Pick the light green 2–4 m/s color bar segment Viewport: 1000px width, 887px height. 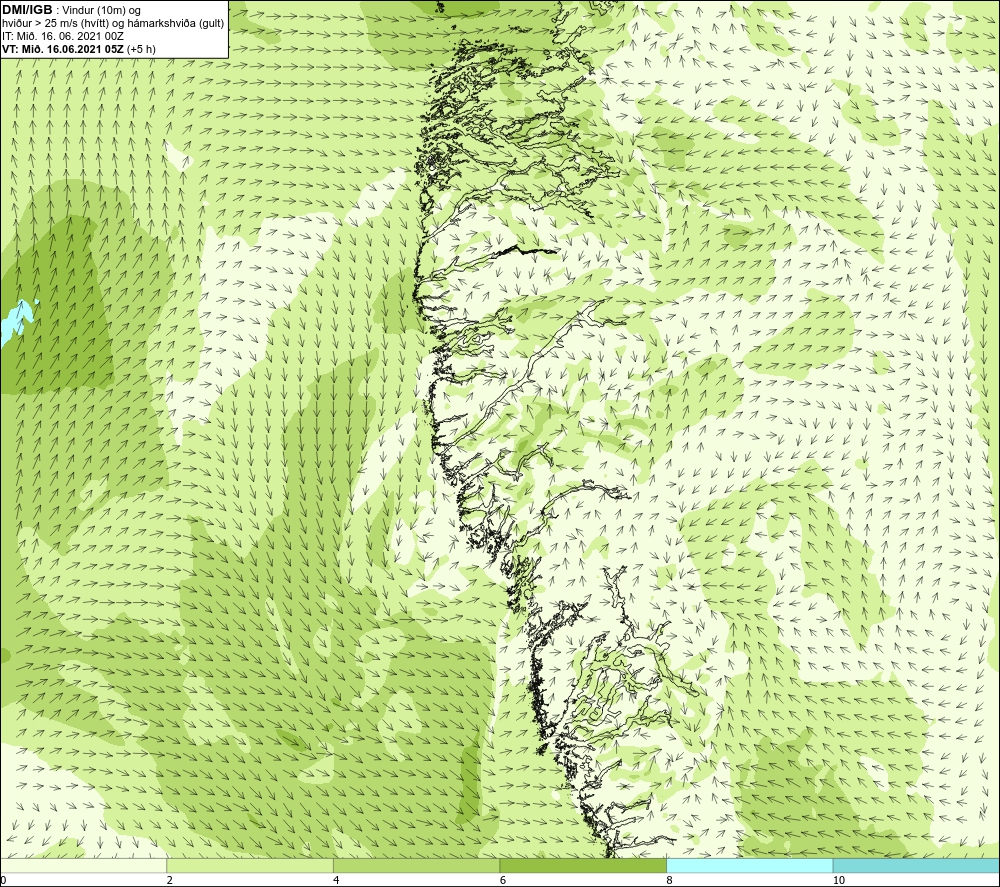[x=249, y=865]
